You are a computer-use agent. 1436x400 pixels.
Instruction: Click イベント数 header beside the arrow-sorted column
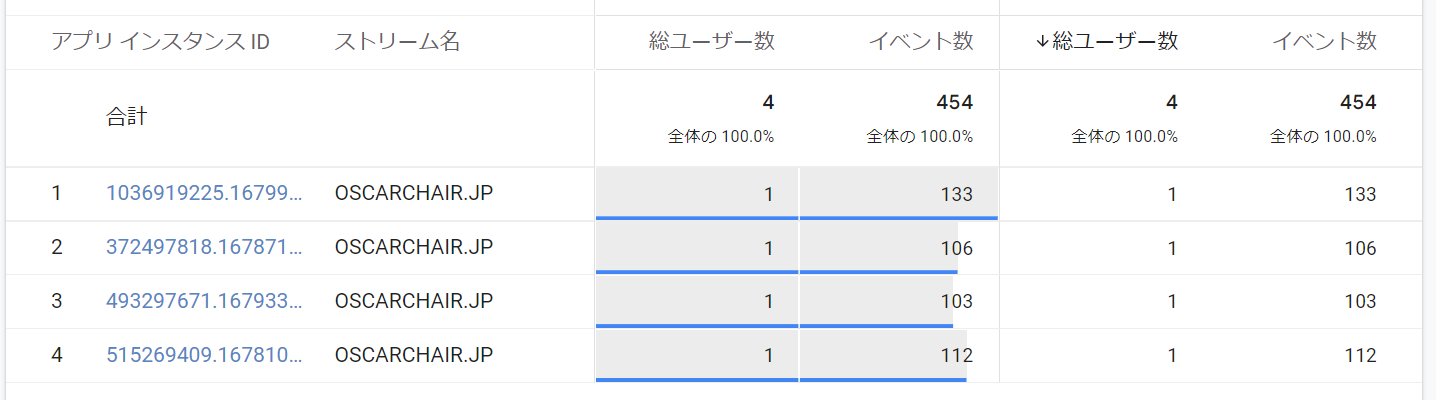pos(1324,42)
